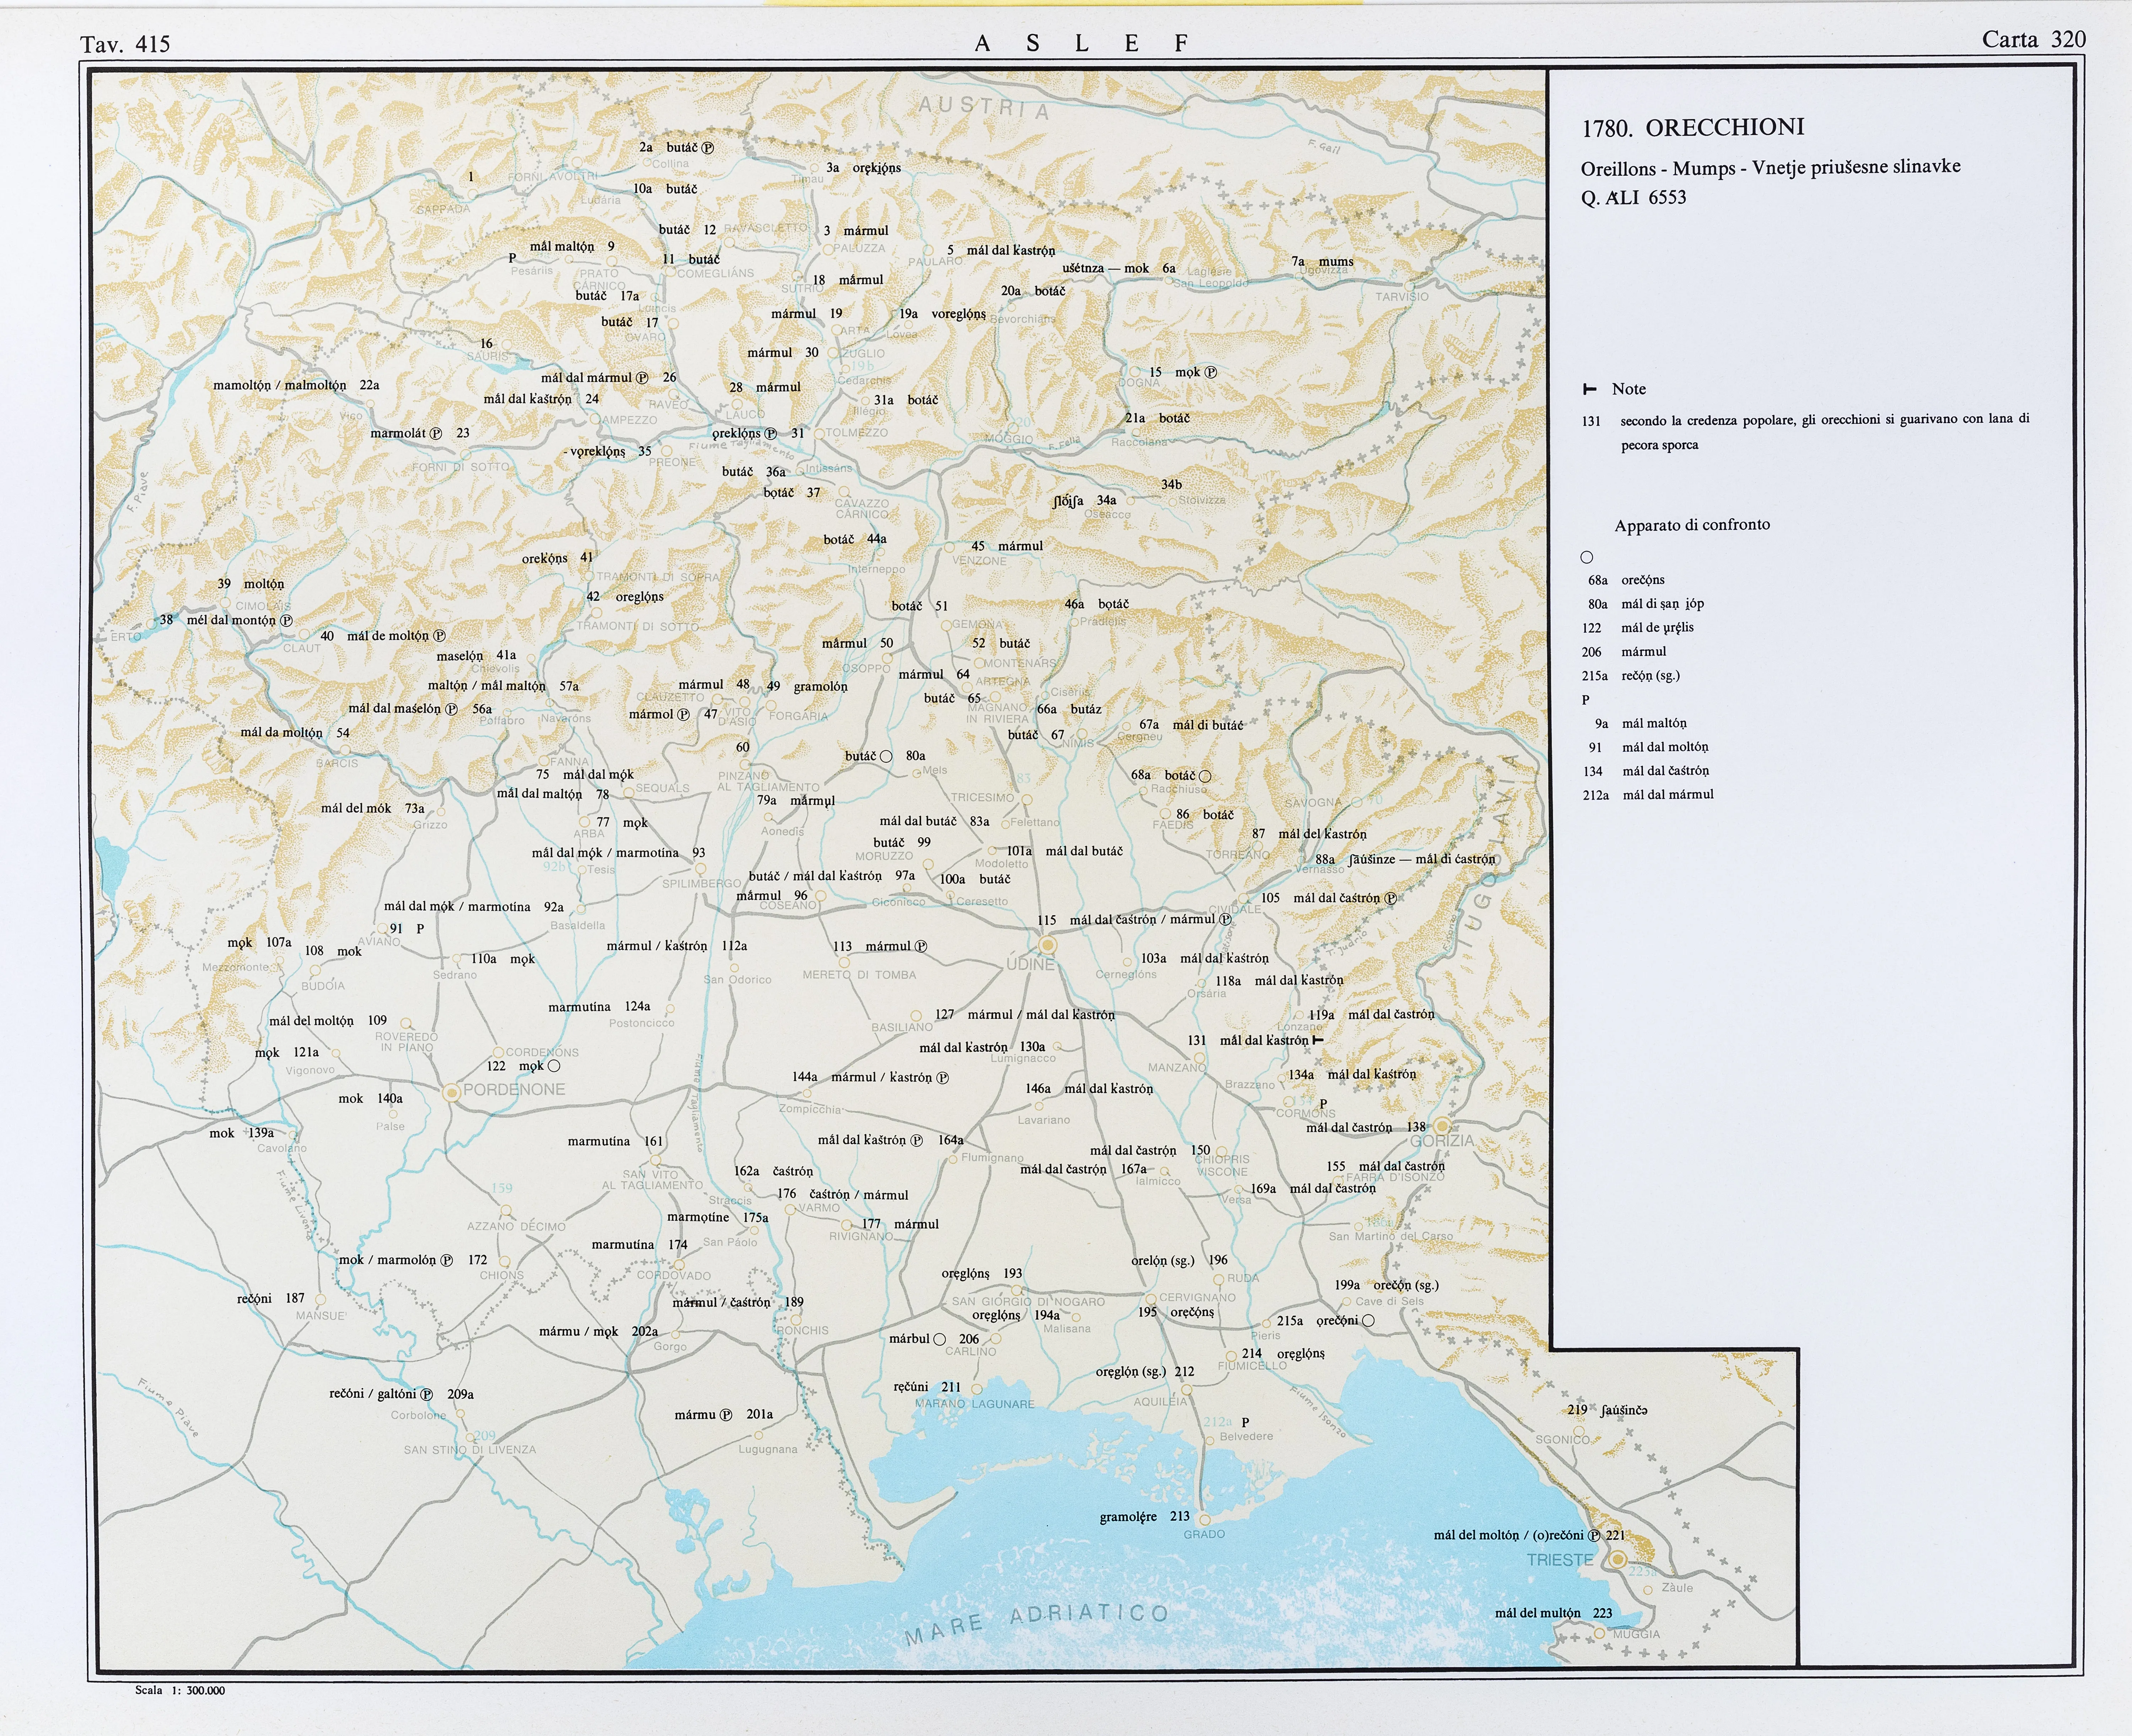Screen dimensions: 2132x1736
Task: Click the Q. ALI 6553 reference
Action: point(1633,198)
